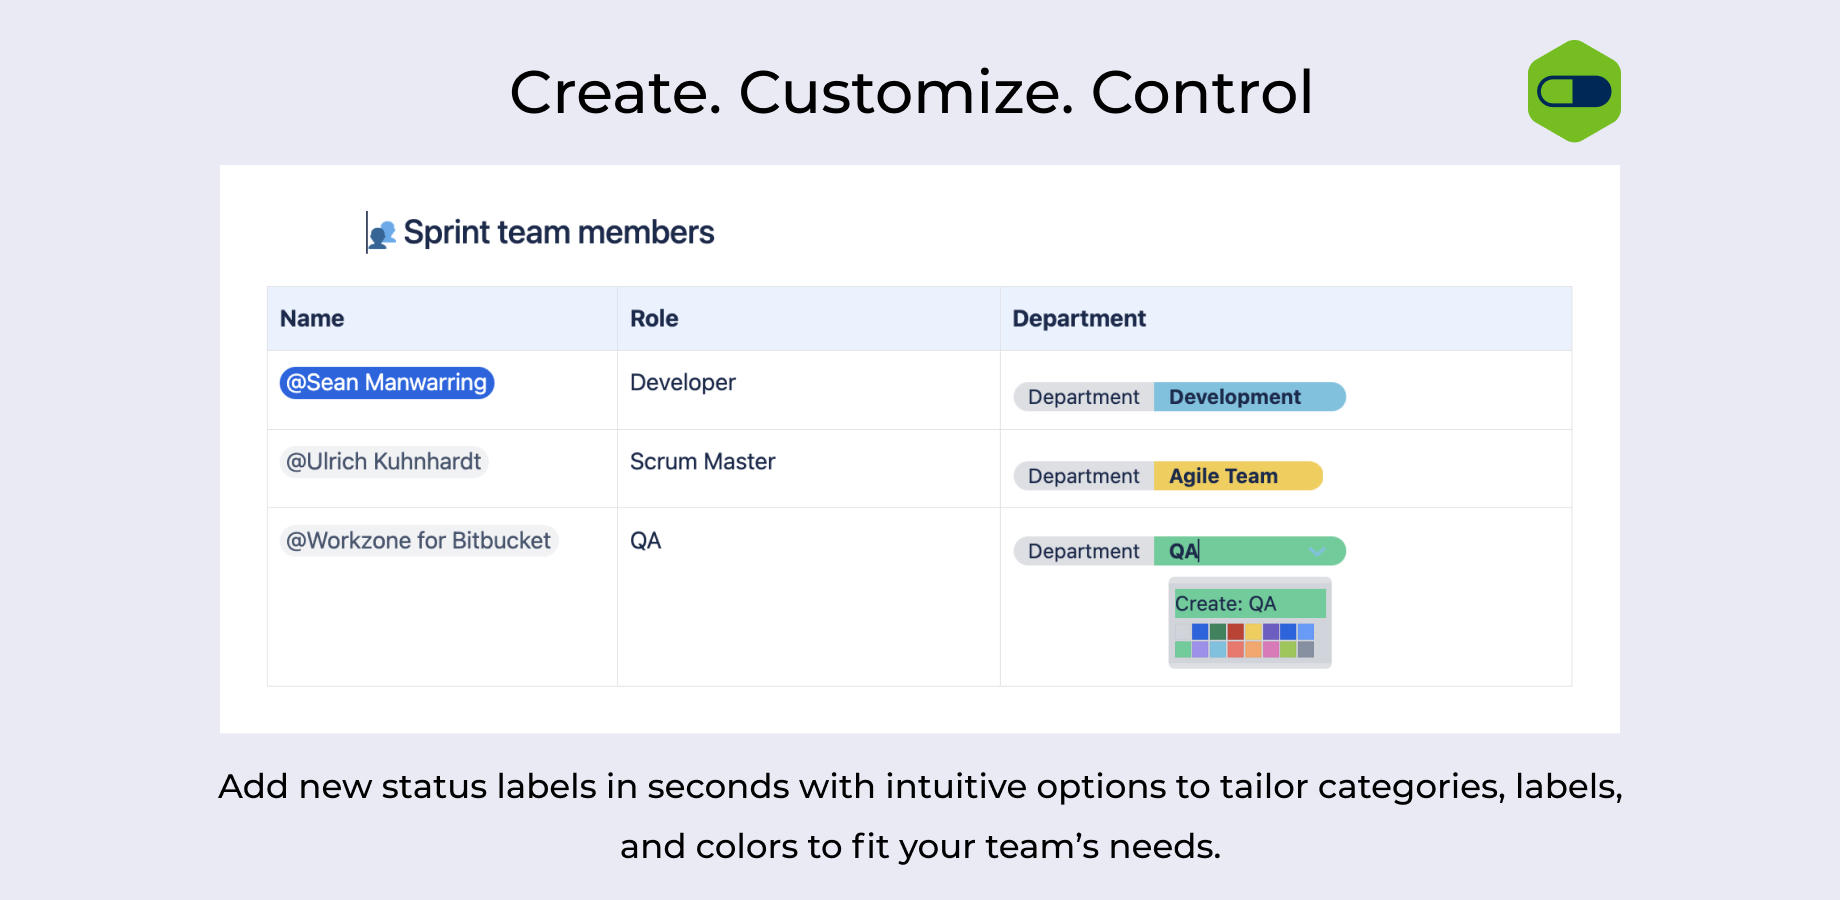Image resolution: width=1840 pixels, height=900 pixels.
Task: Expand the QA status dropdown chevron
Action: [x=1317, y=551]
